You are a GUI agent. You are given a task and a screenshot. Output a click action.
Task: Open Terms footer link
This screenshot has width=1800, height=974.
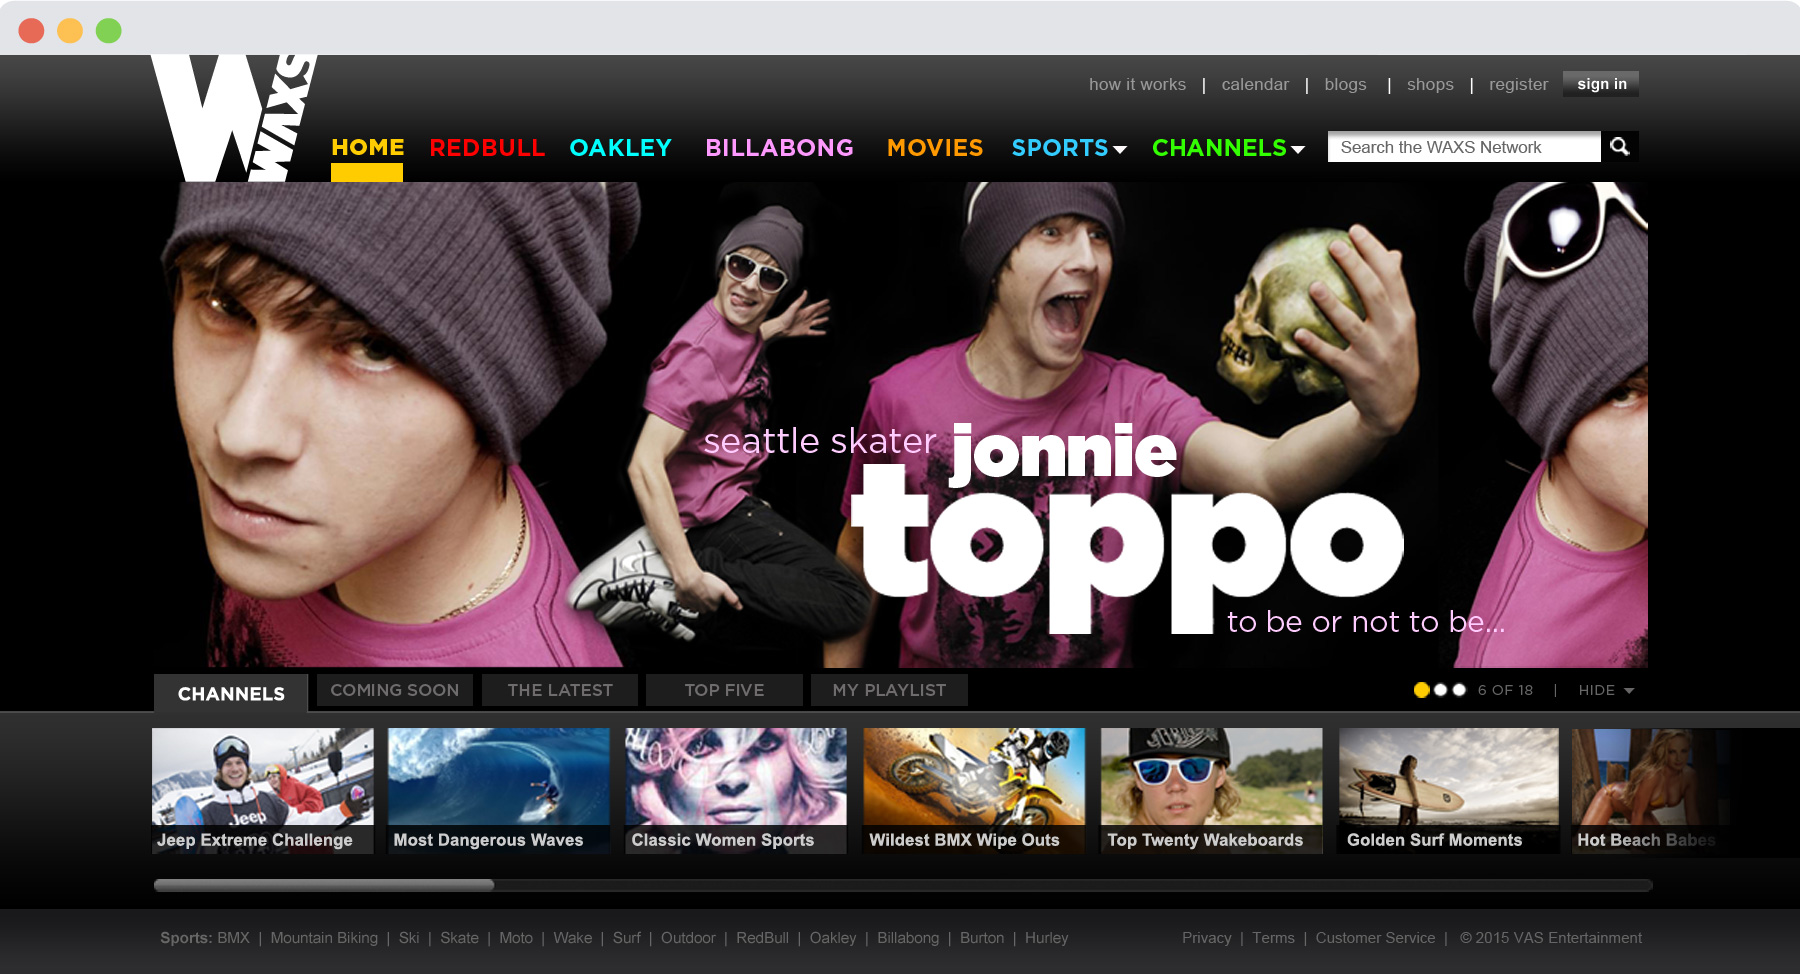pos(1273,938)
